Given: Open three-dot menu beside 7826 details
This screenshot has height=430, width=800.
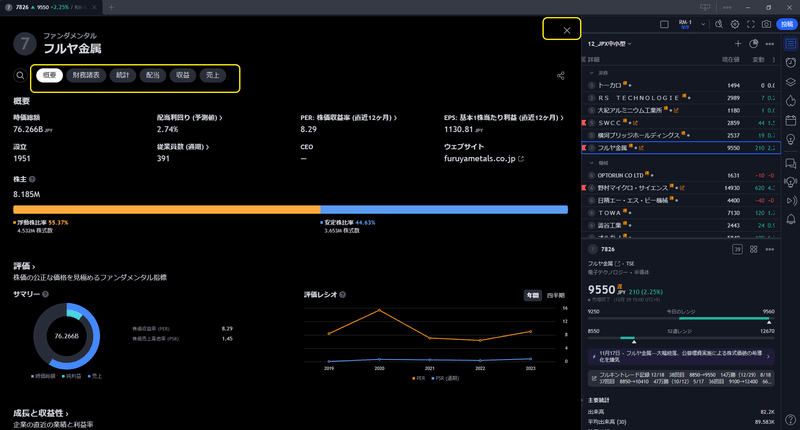Looking at the screenshot, I should 769,249.
